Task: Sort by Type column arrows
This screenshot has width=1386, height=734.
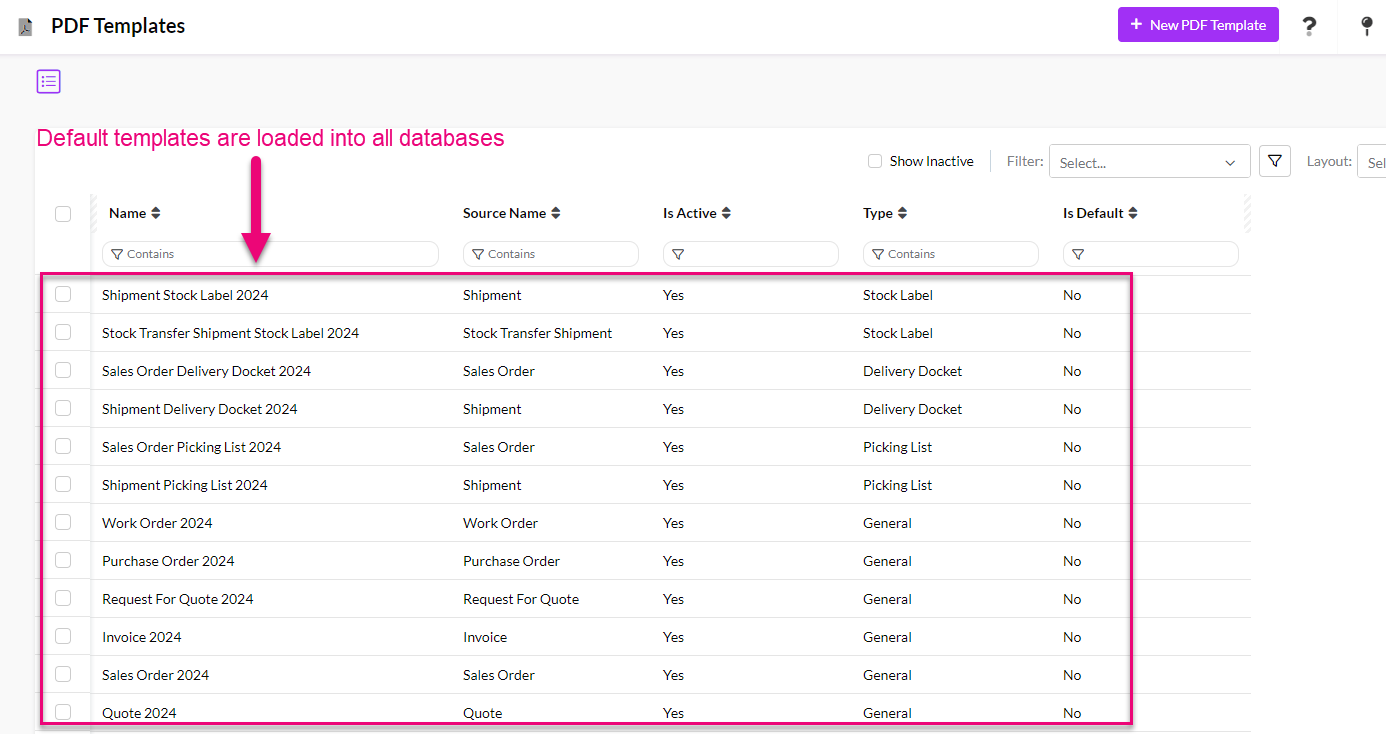Action: tap(902, 213)
